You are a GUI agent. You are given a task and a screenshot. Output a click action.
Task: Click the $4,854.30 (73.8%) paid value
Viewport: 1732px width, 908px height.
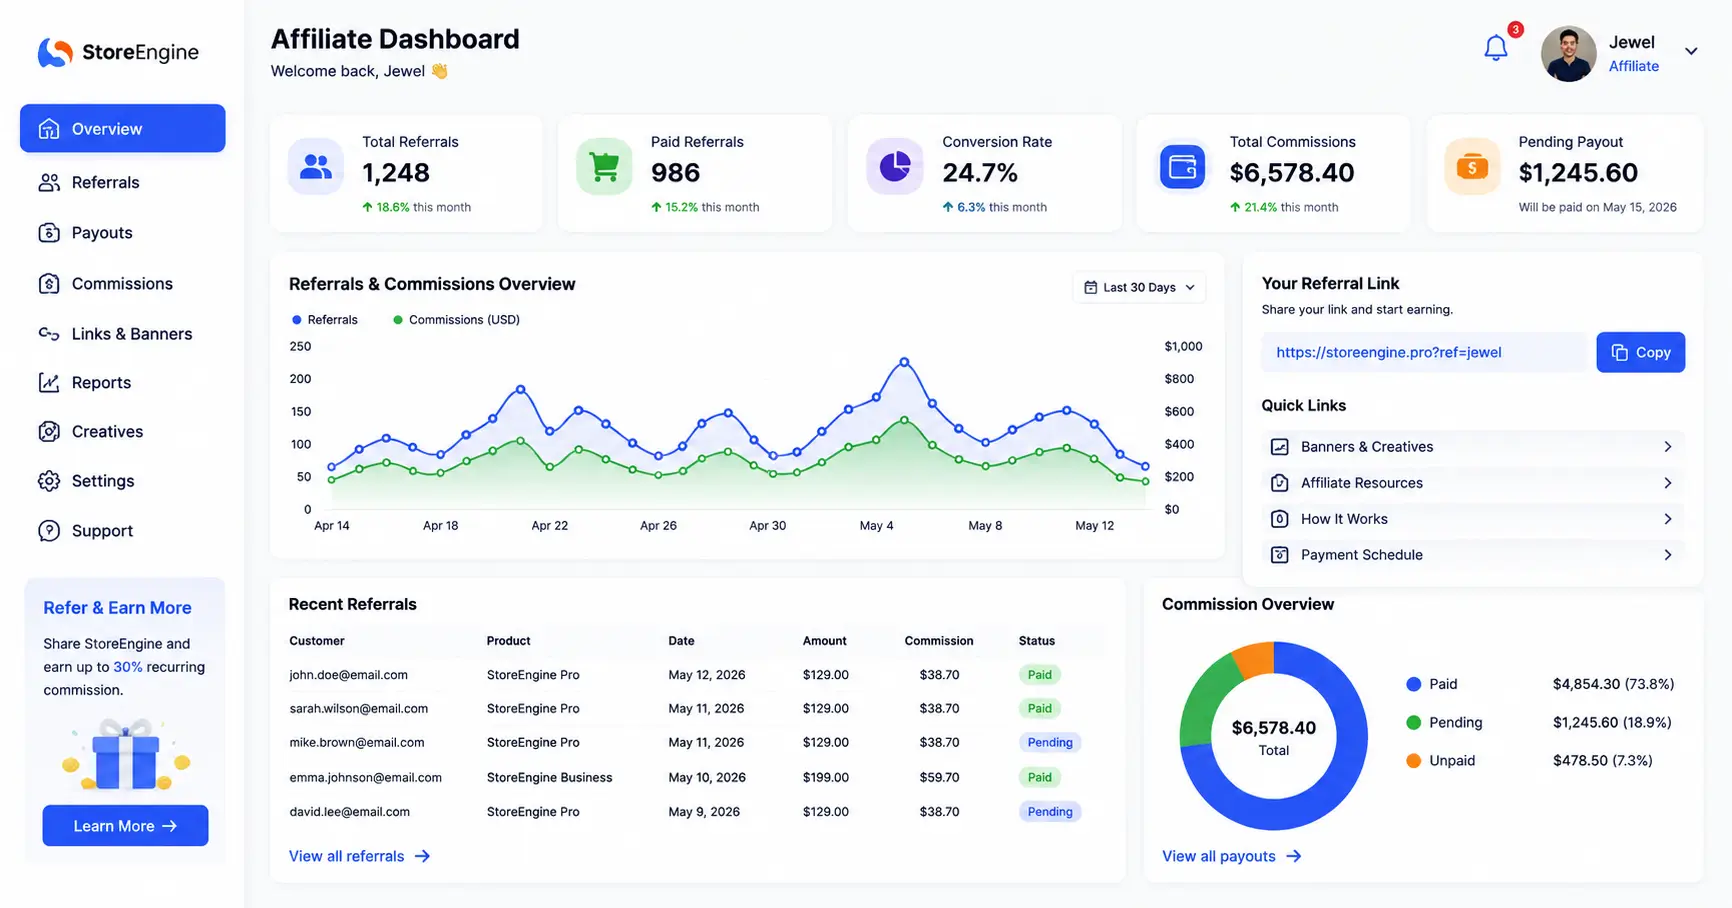tap(1613, 684)
